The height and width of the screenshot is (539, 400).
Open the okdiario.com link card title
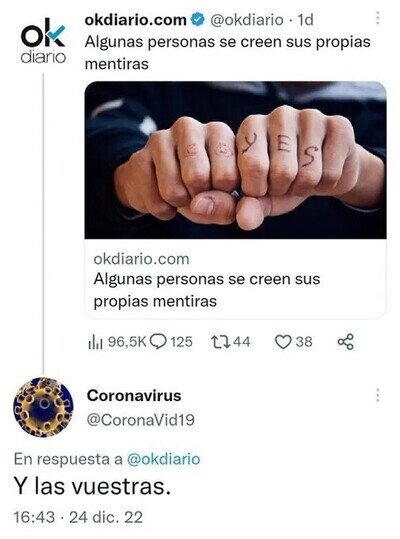(207, 290)
